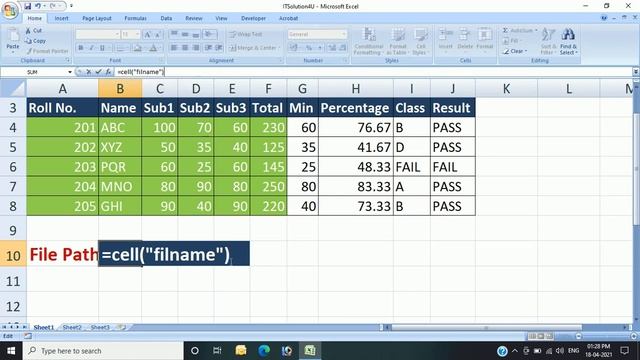
Task: Open the Office Button menu
Action: click(10, 10)
